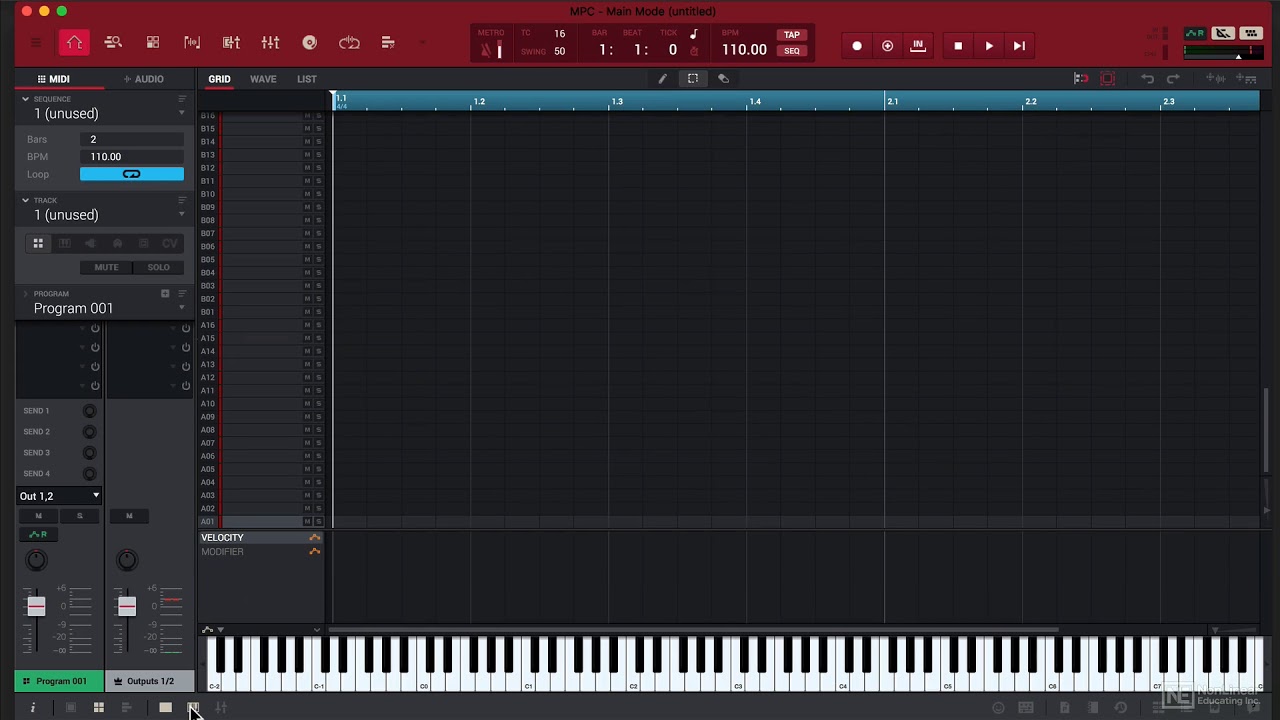Select the pencil draw tool
The width and height of the screenshot is (1280, 720).
[x=662, y=79]
